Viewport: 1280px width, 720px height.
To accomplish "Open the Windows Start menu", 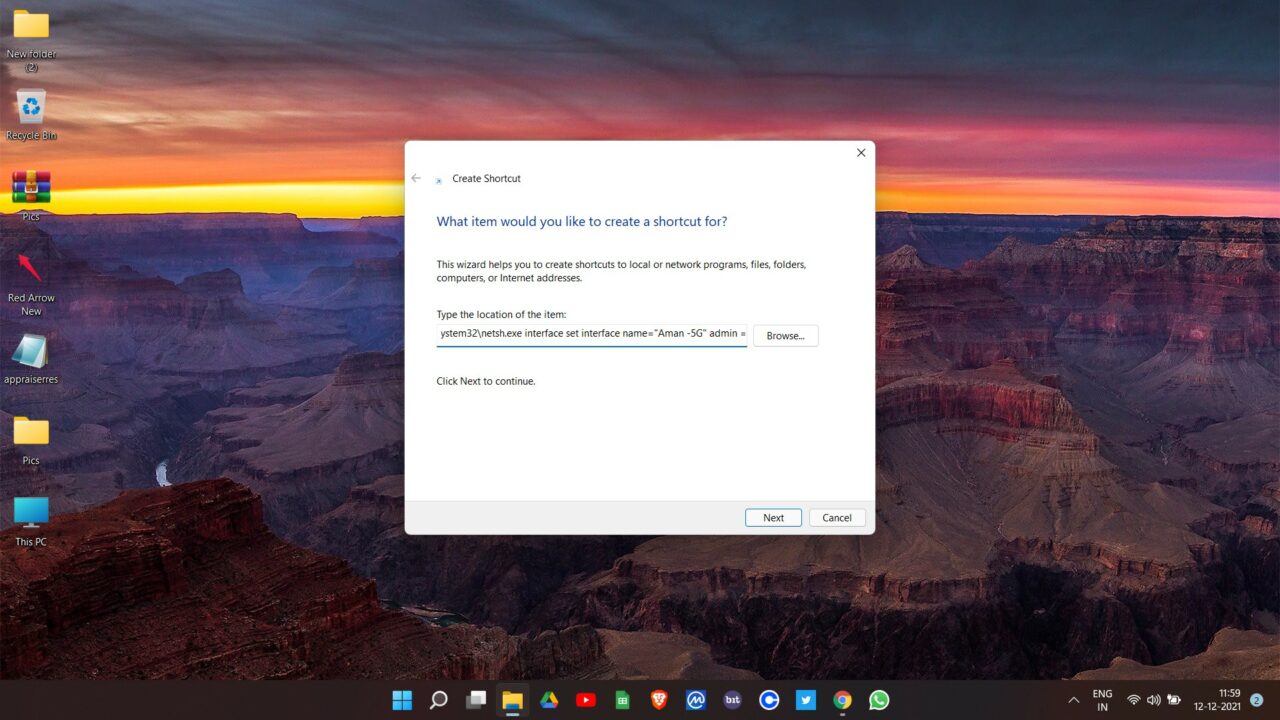I will (402, 700).
